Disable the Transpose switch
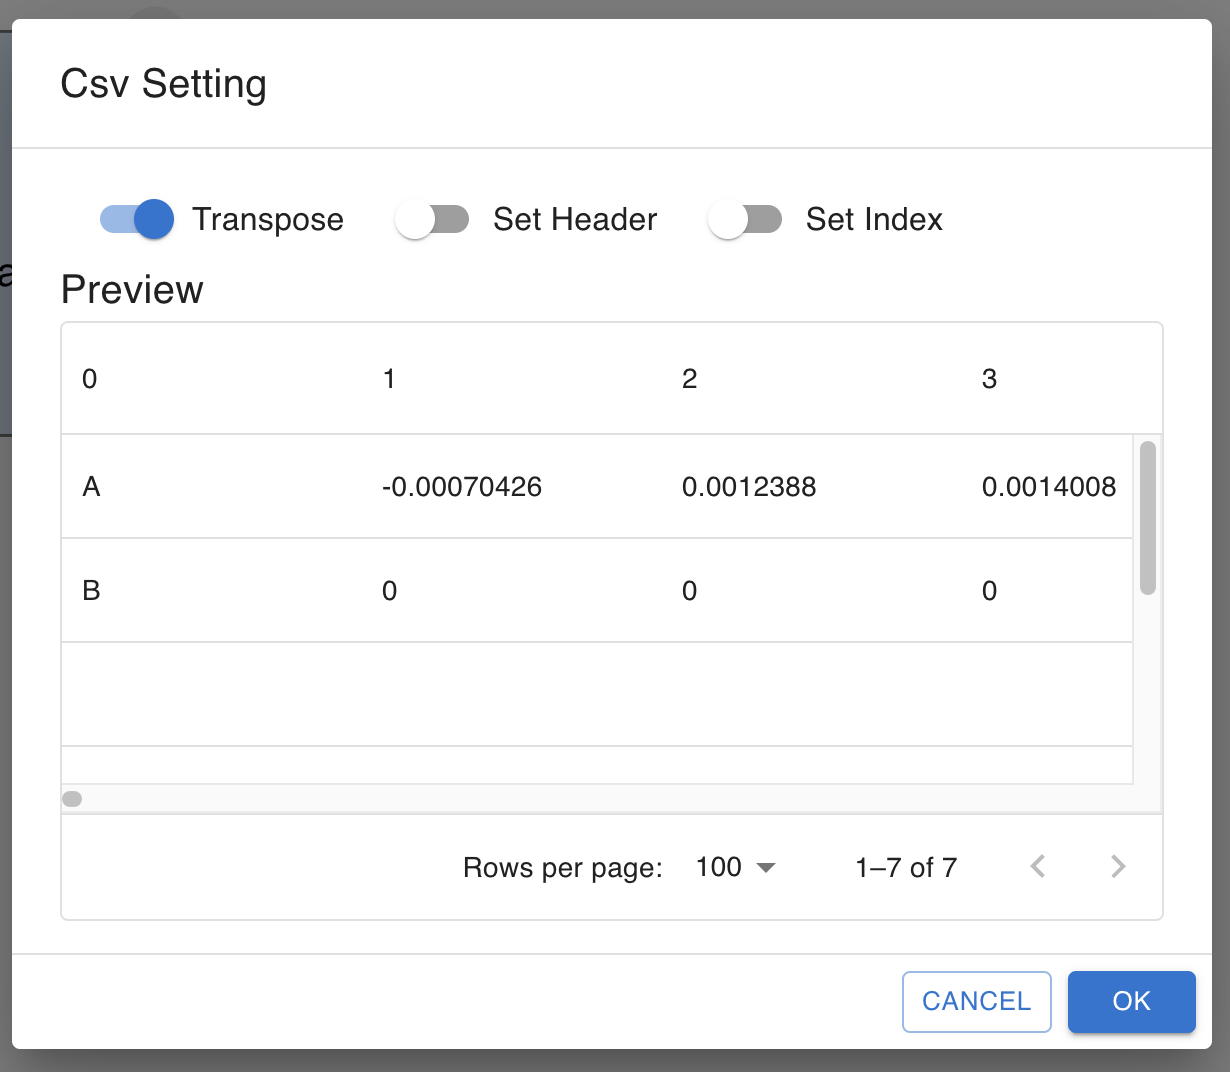 pos(137,219)
